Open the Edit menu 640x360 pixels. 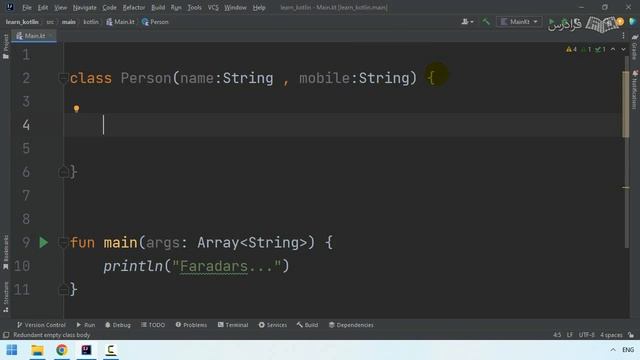tap(42, 7)
